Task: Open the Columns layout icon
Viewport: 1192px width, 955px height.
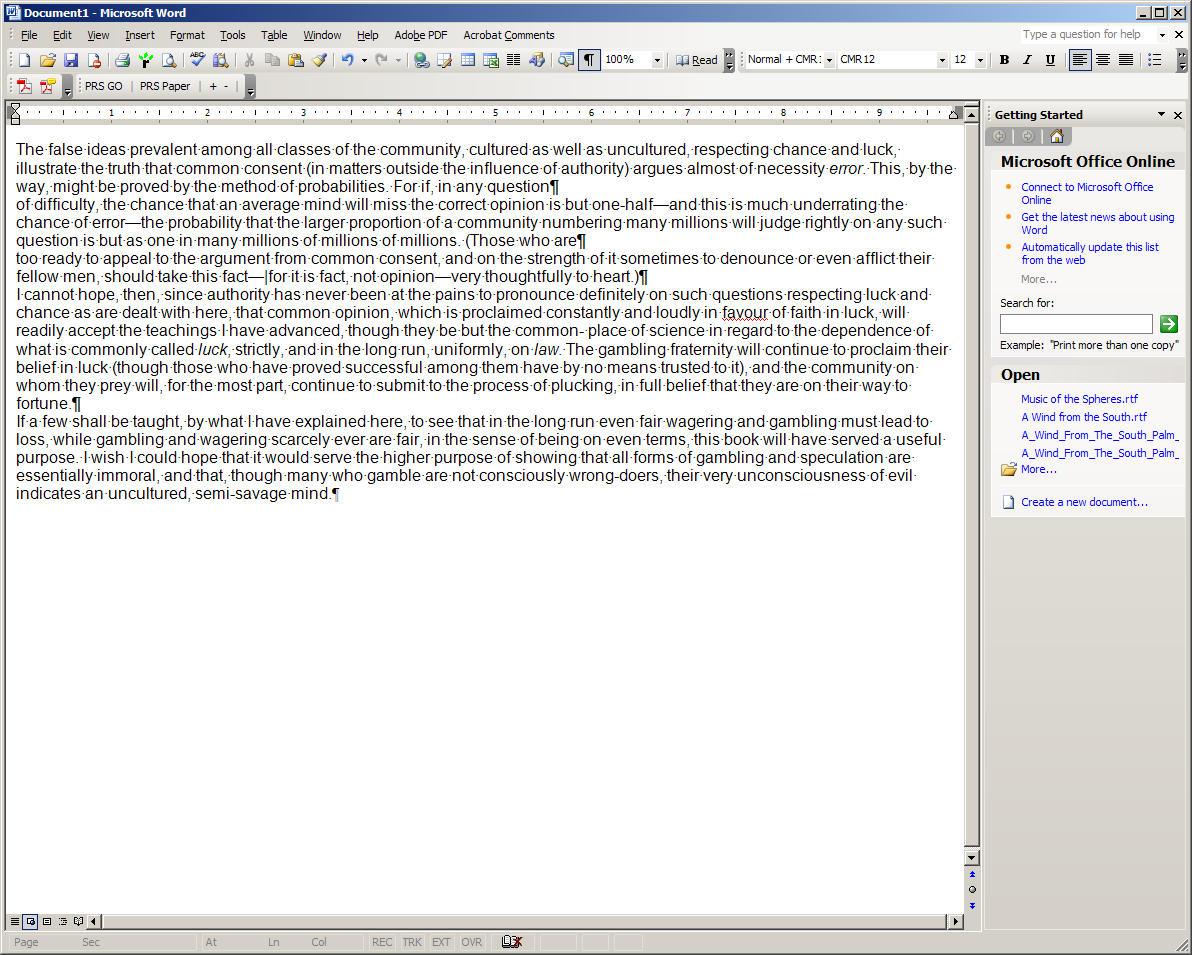Action: [514, 60]
